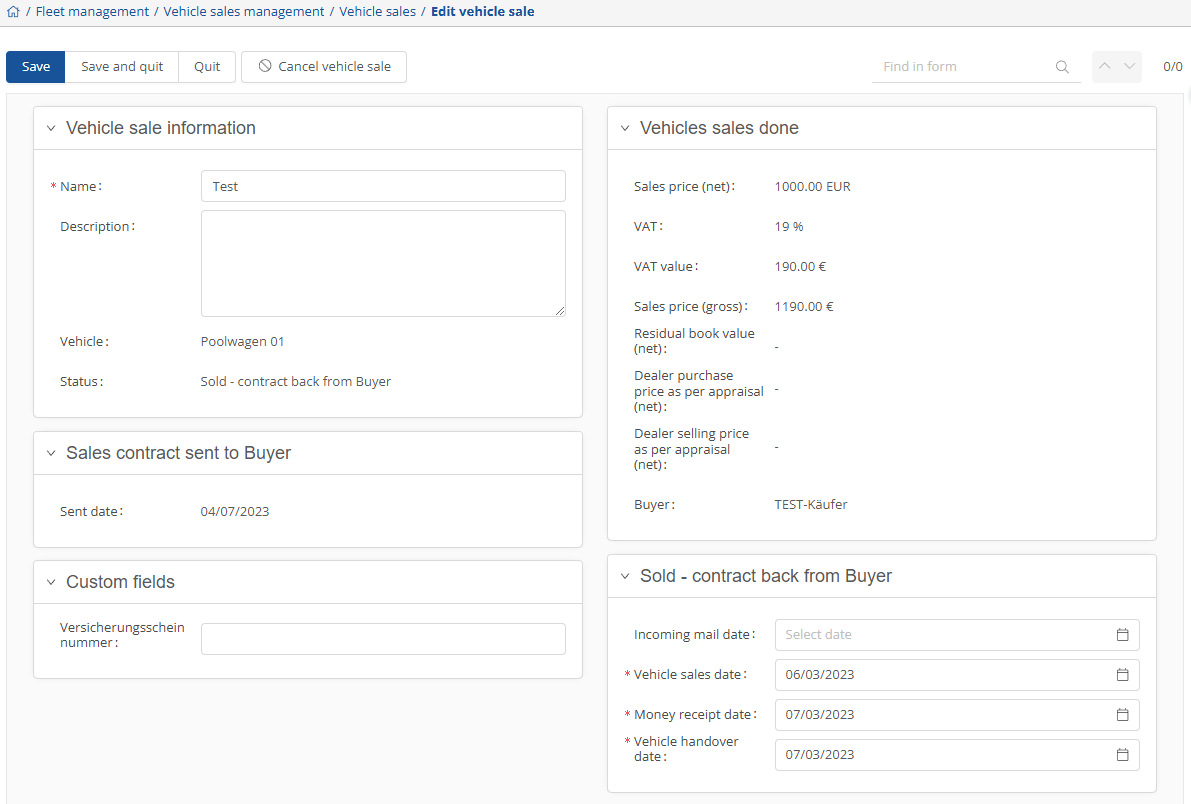This screenshot has height=804, width=1191.
Task: Click the search magnifier in Find in form
Action: pyautogui.click(x=1062, y=67)
